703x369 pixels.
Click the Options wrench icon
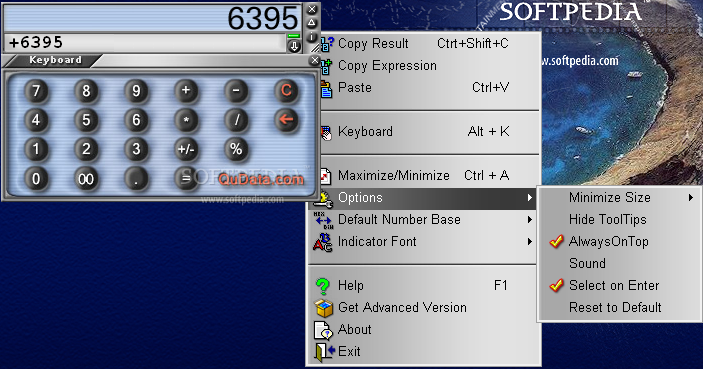point(325,198)
